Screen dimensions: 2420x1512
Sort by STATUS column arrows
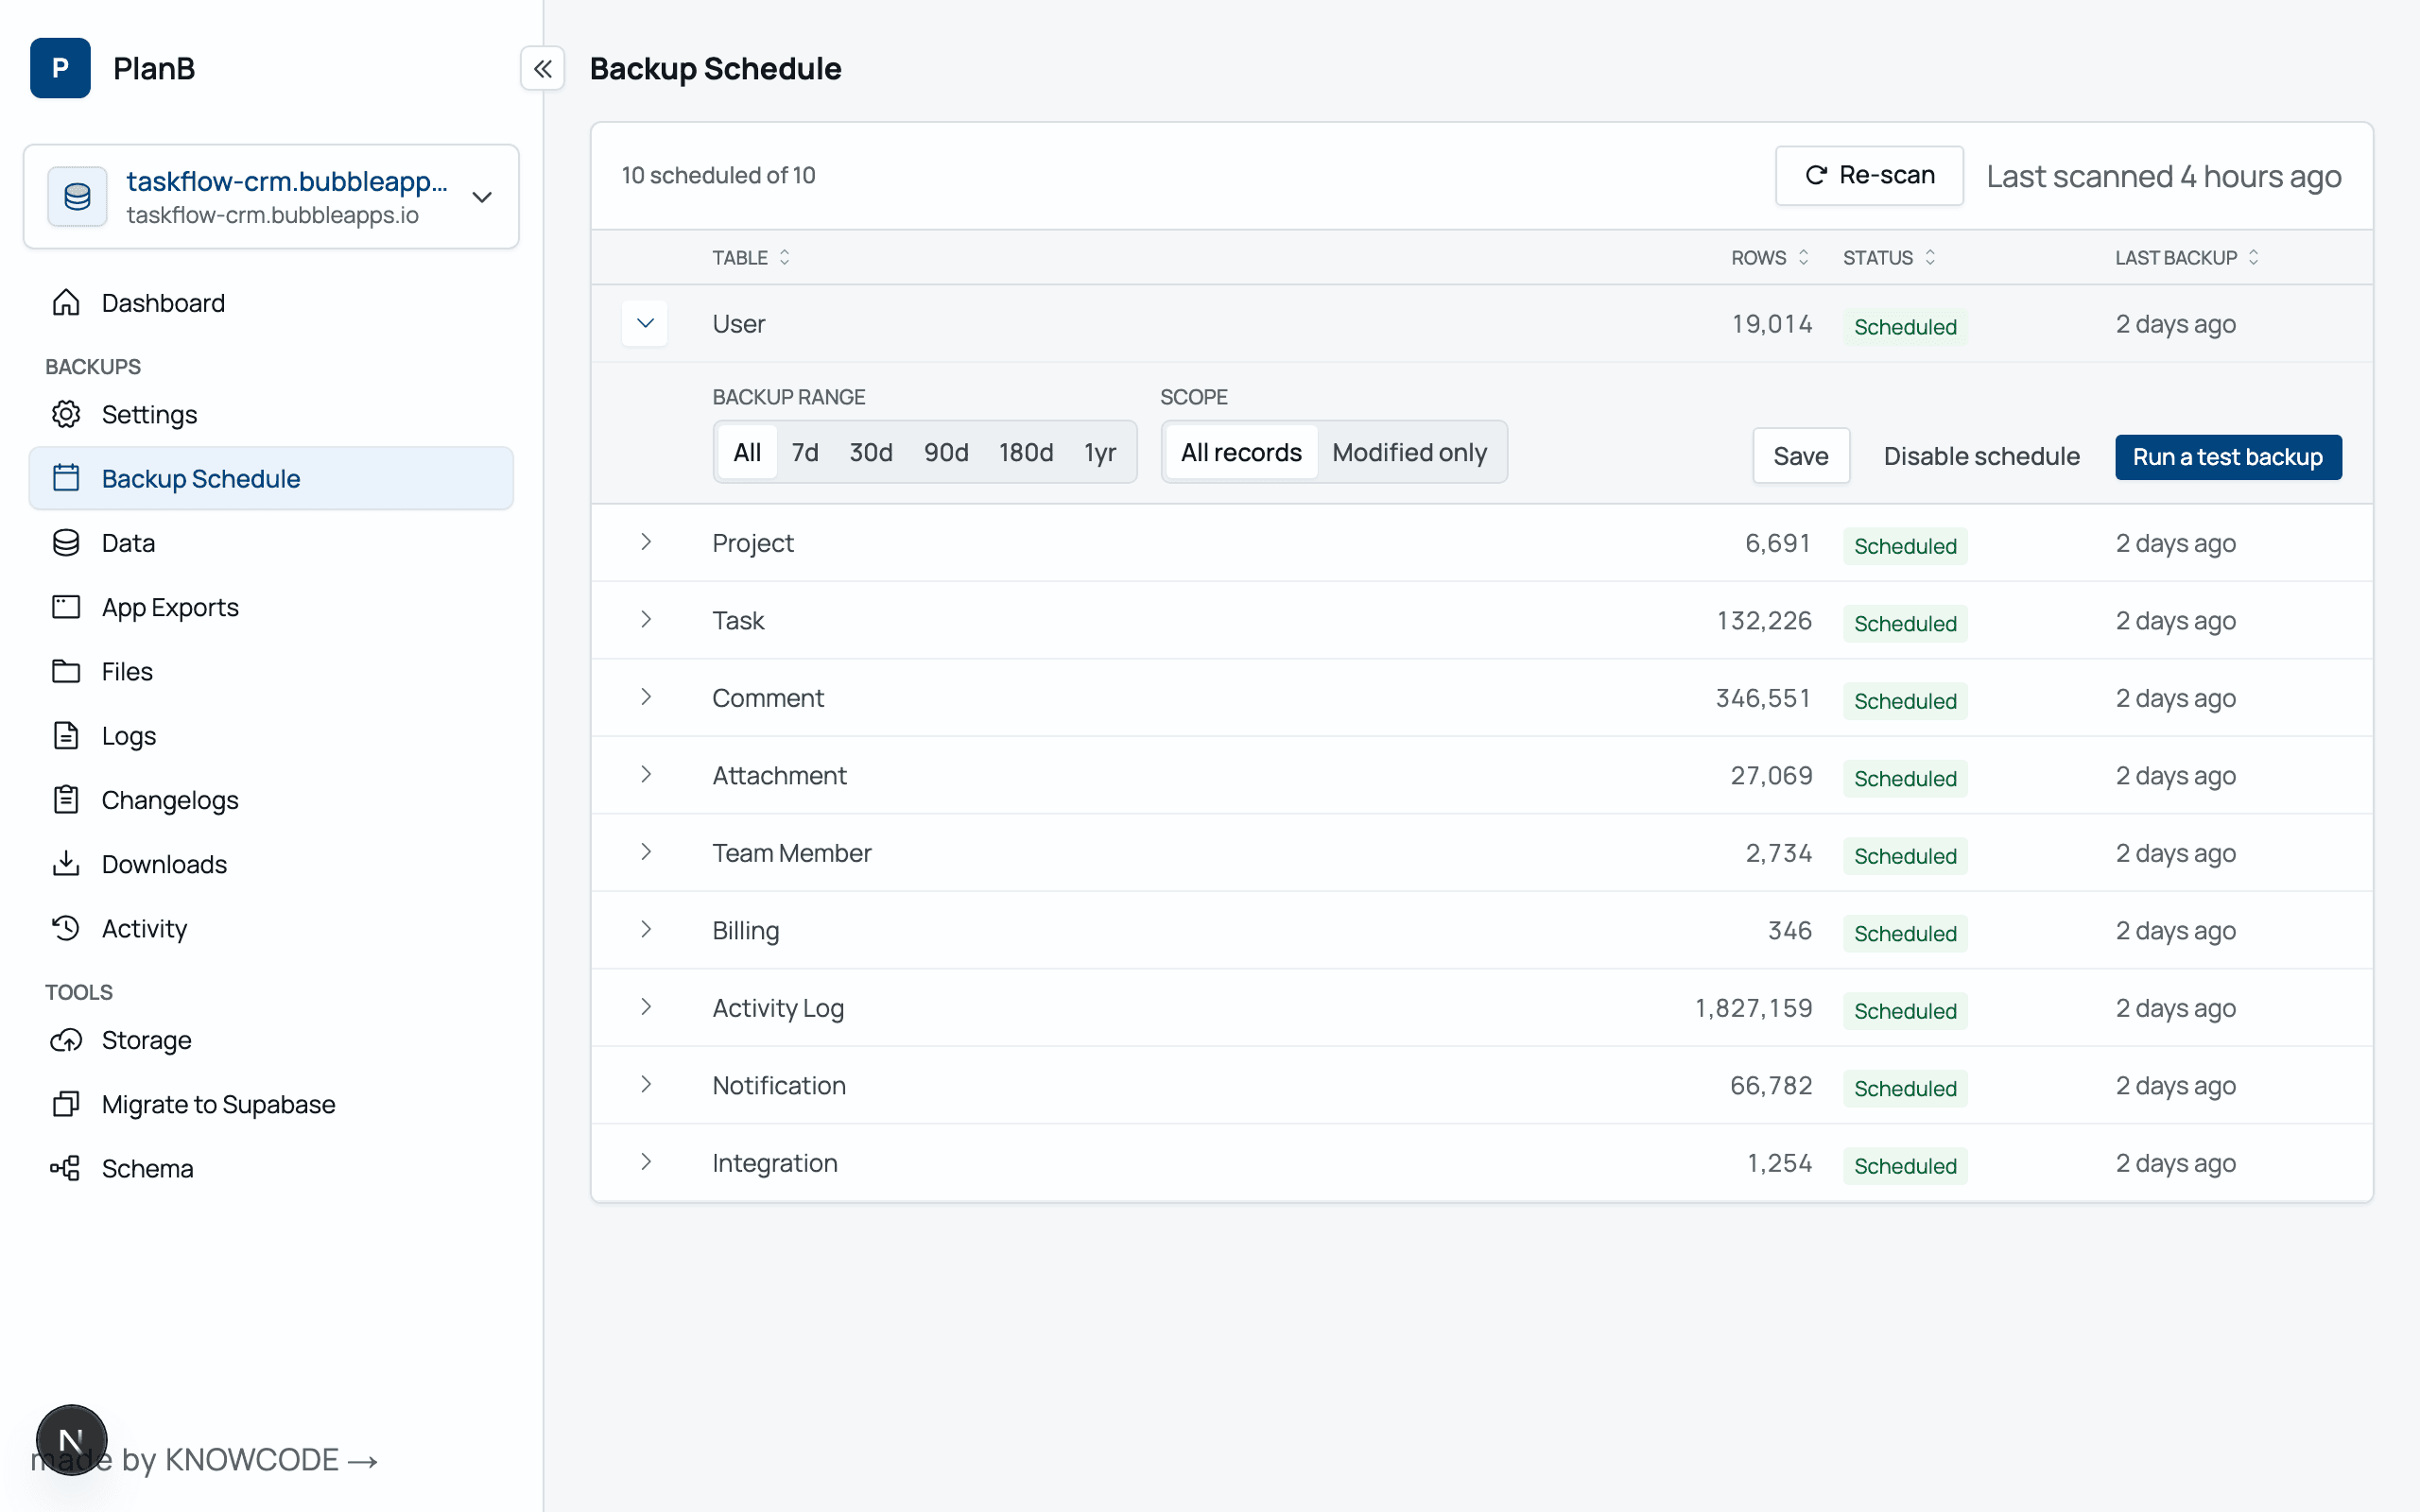pyautogui.click(x=1930, y=257)
